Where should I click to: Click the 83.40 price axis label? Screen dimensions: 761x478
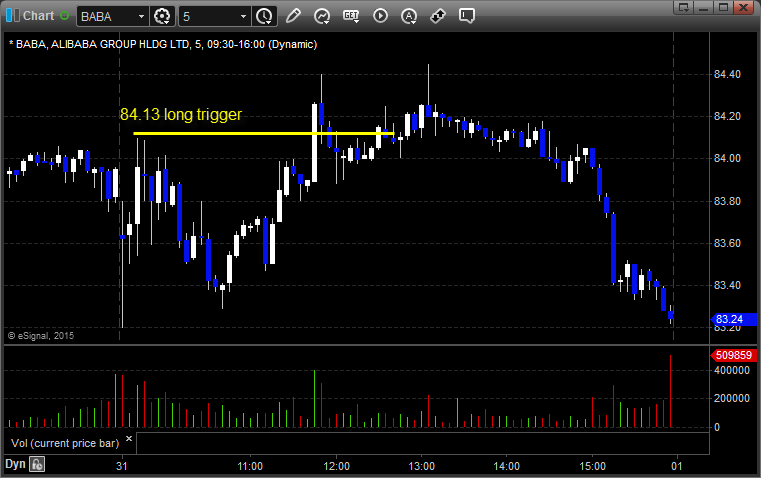(x=728, y=285)
